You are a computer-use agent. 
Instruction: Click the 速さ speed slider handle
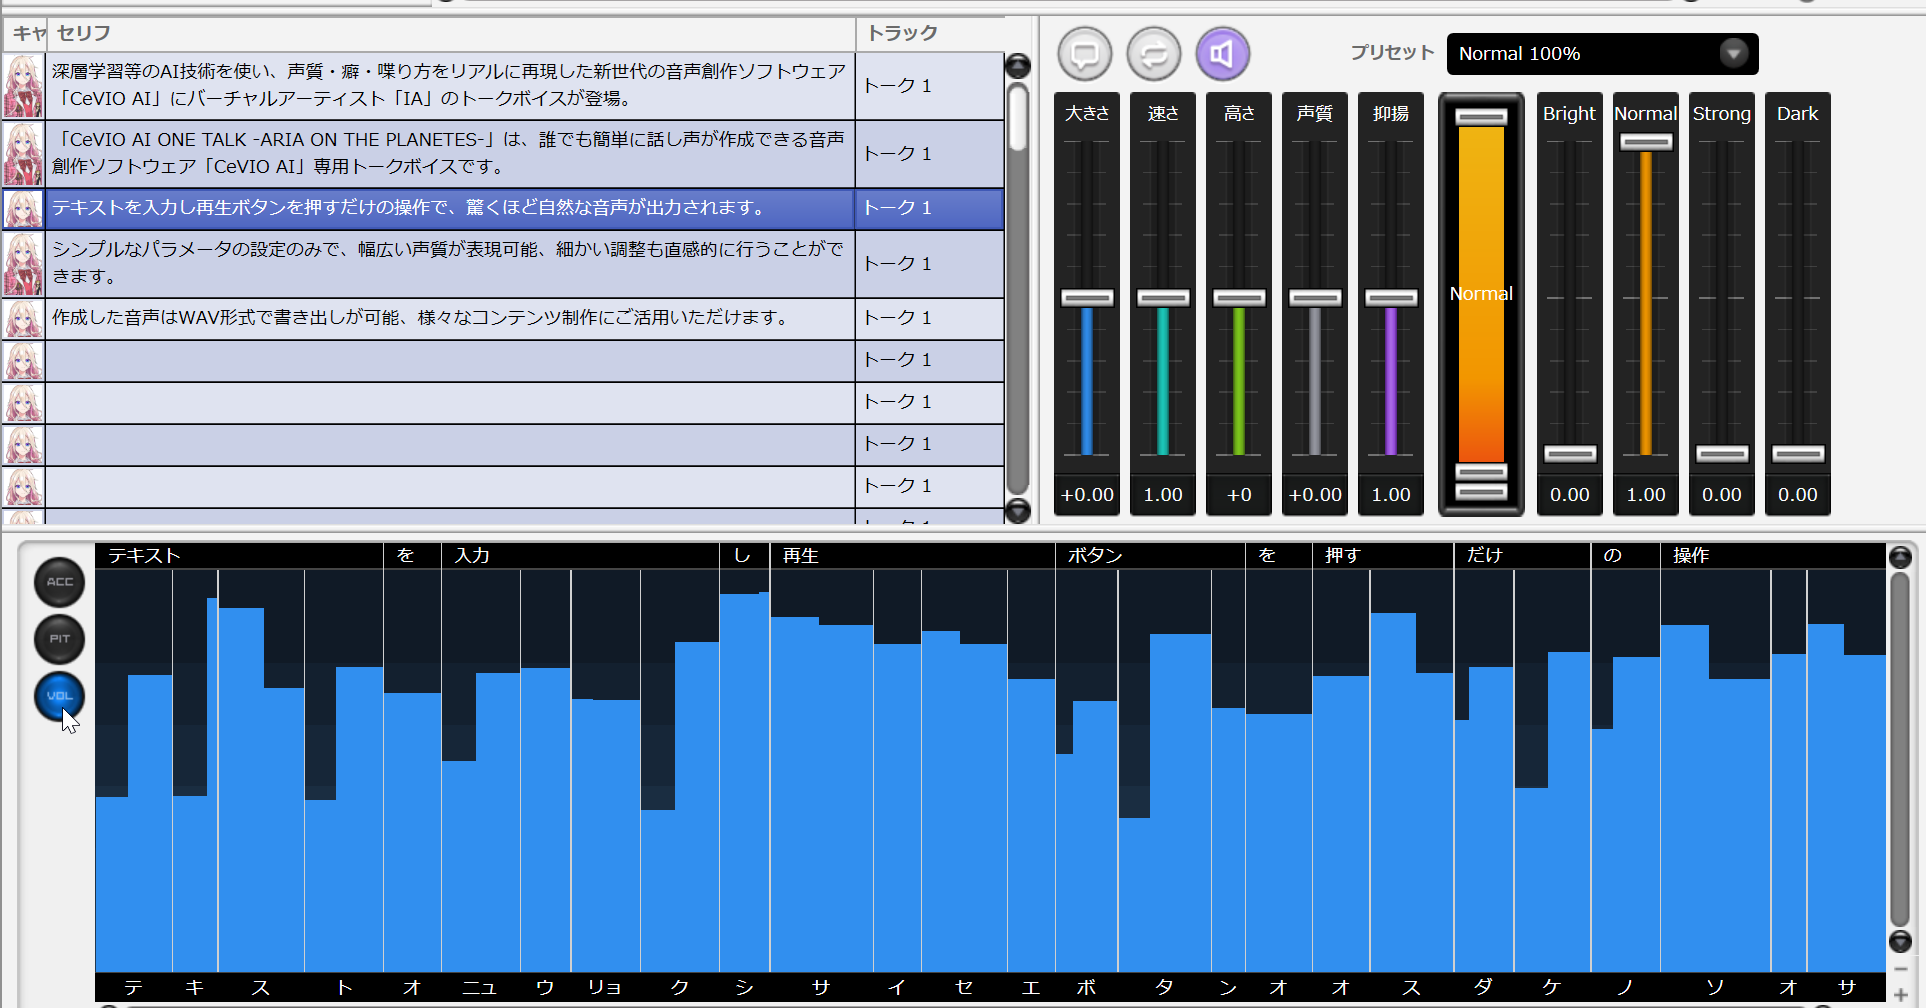(x=1163, y=298)
